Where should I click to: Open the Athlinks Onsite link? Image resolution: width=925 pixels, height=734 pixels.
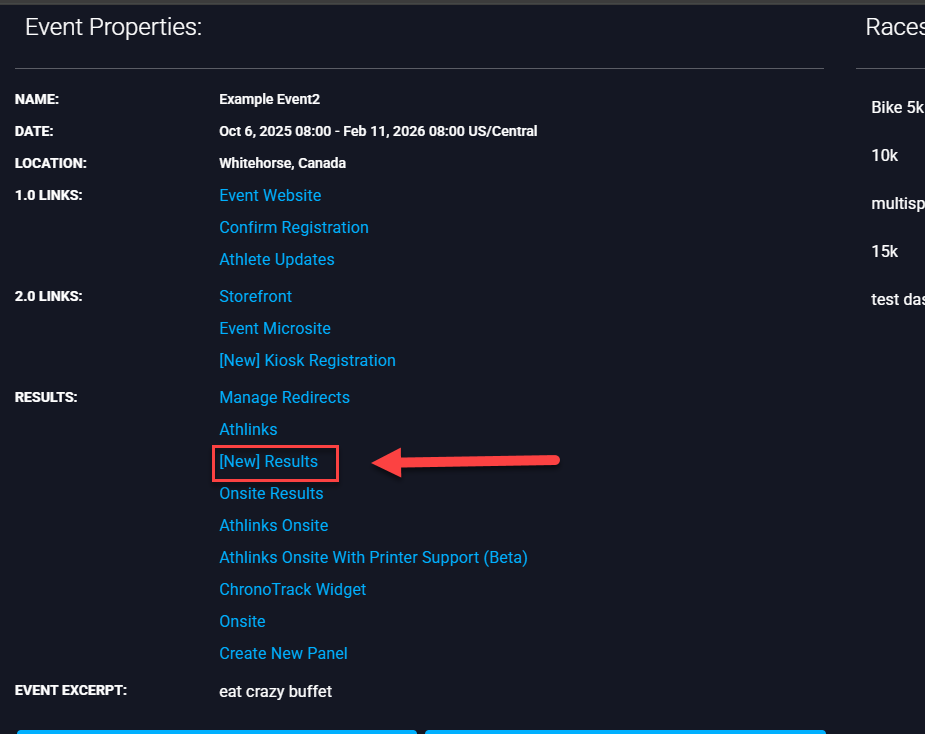(x=274, y=526)
